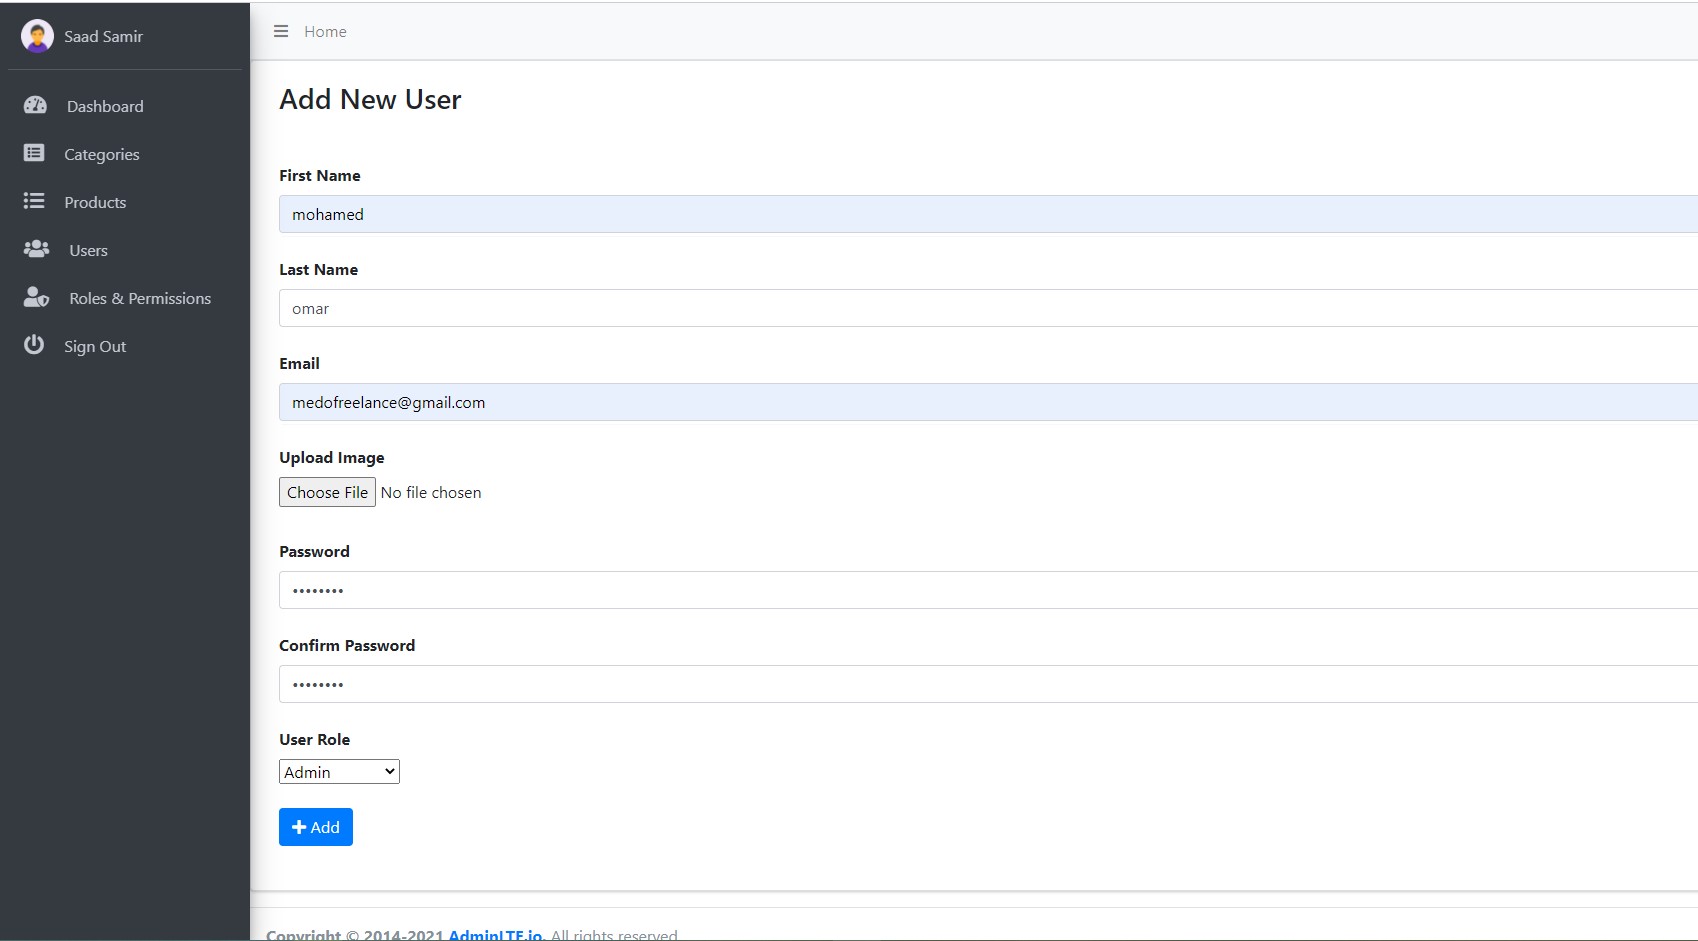
Task: Select Sign Out from the sidebar menu
Action: coord(95,345)
